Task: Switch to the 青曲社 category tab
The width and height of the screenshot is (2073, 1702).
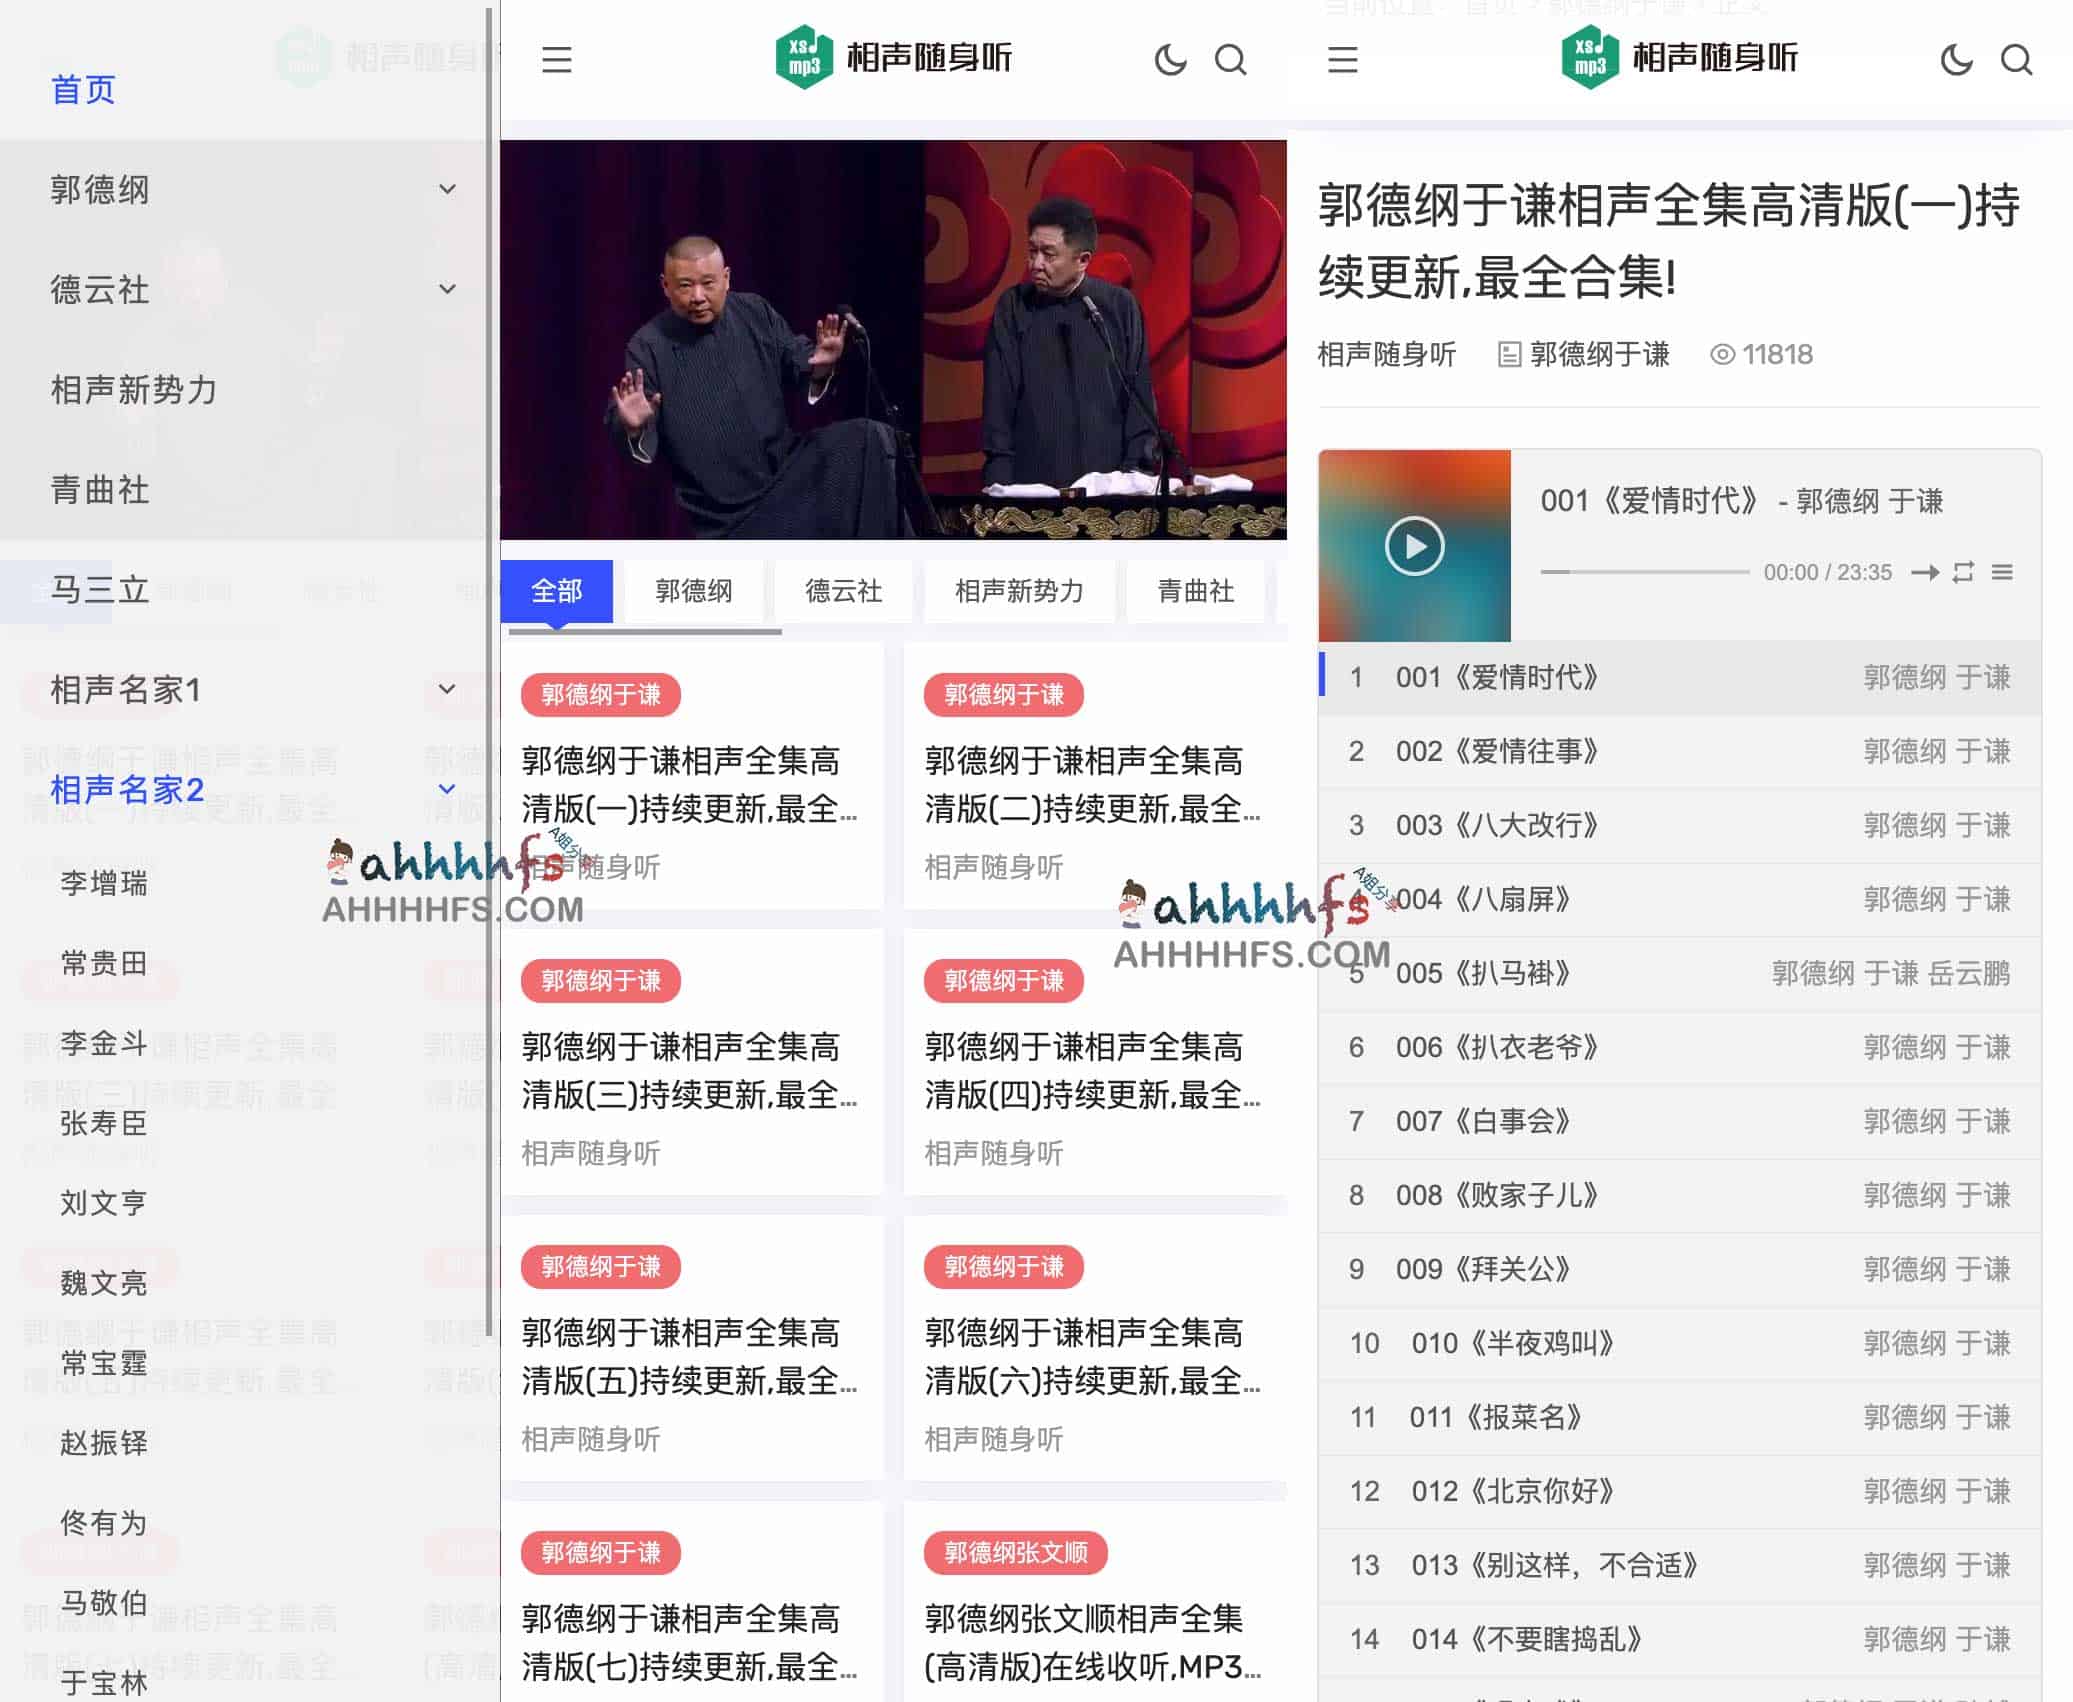Action: 1196,591
